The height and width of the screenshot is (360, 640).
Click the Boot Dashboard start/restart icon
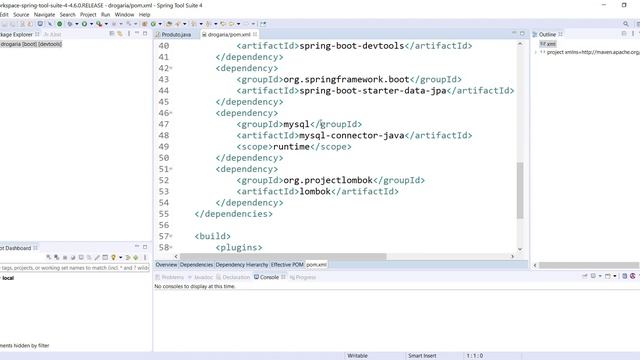pyautogui.click(x=49, y=258)
